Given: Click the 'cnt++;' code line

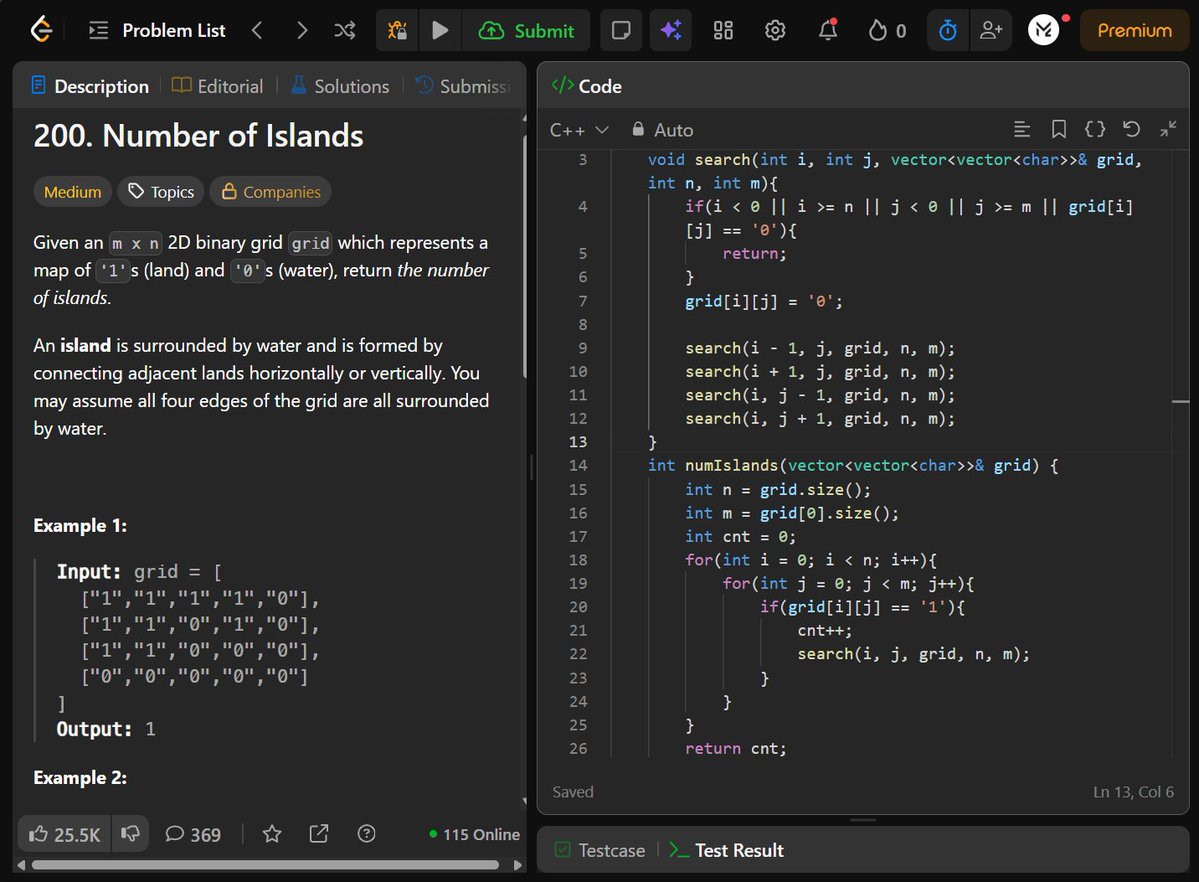Looking at the screenshot, I should click(x=824, y=631).
